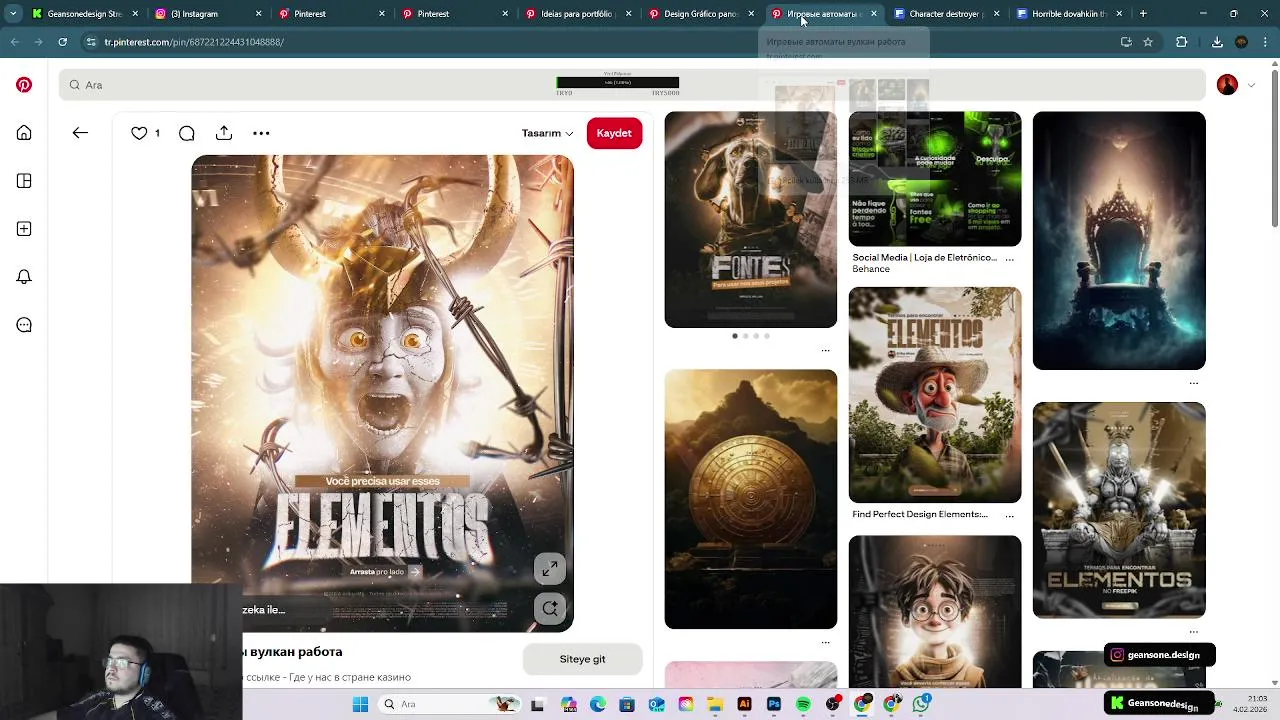This screenshot has height=720, width=1280.
Task: Like the pin with the heart icon
Action: click(x=139, y=133)
